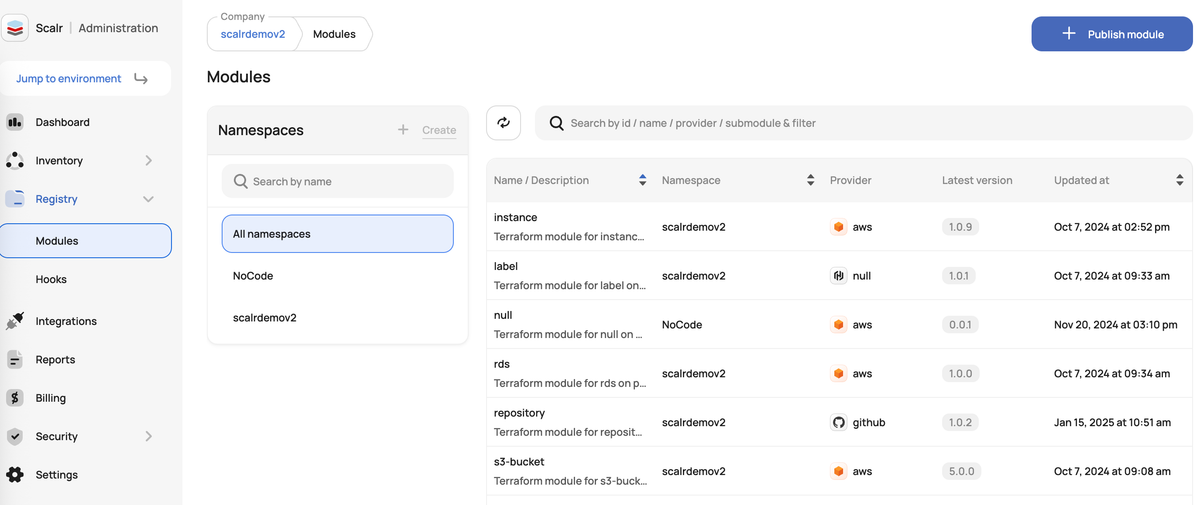Sort modules by Updated at column
The width and height of the screenshot is (1200, 505).
pos(1179,180)
